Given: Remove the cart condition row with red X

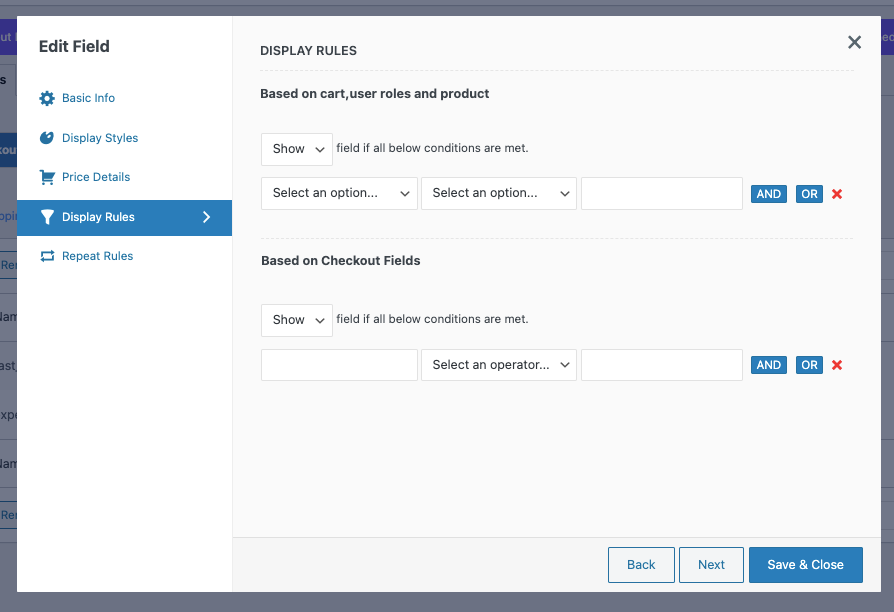Looking at the screenshot, I should tap(837, 194).
